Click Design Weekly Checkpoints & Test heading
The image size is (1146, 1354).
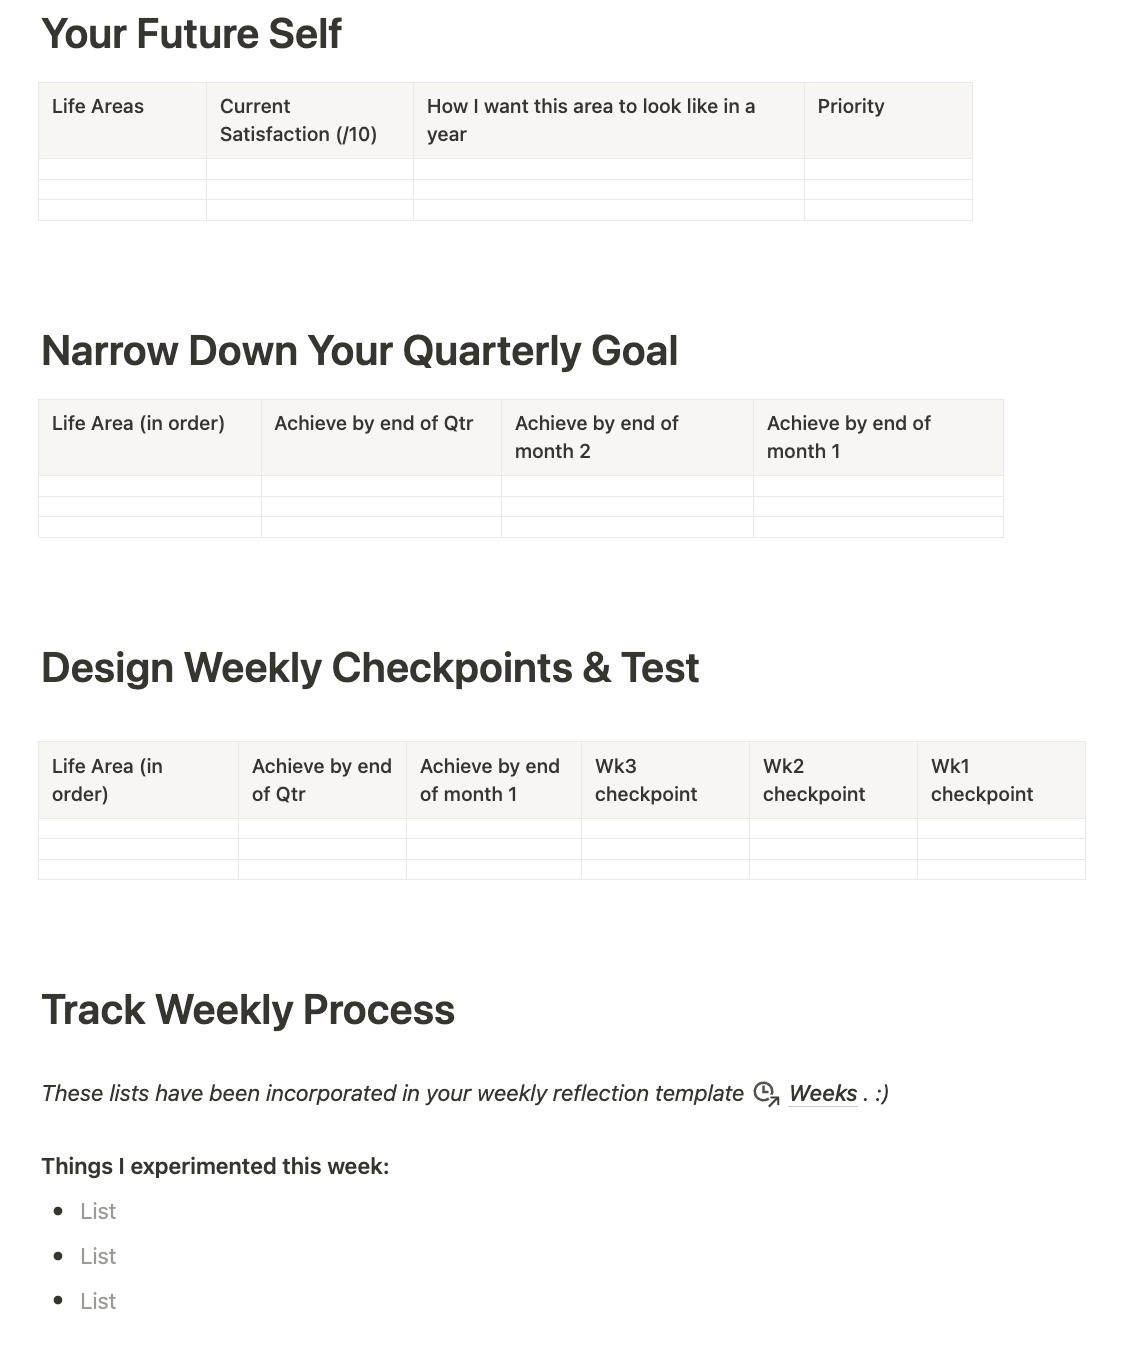click(370, 668)
